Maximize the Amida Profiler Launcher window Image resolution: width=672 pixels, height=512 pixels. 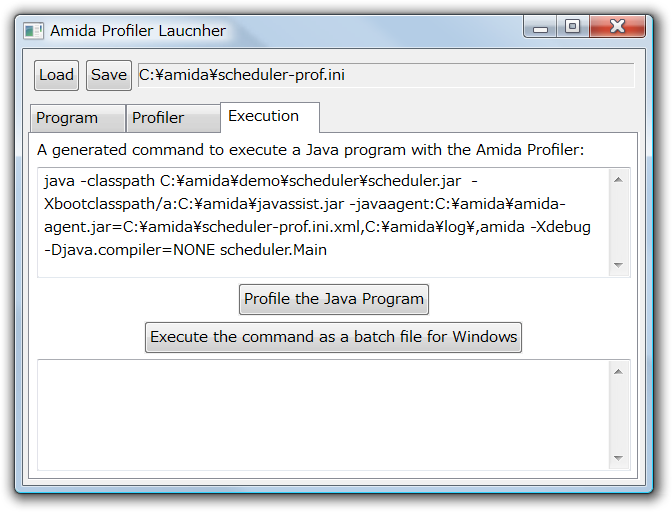[572, 28]
